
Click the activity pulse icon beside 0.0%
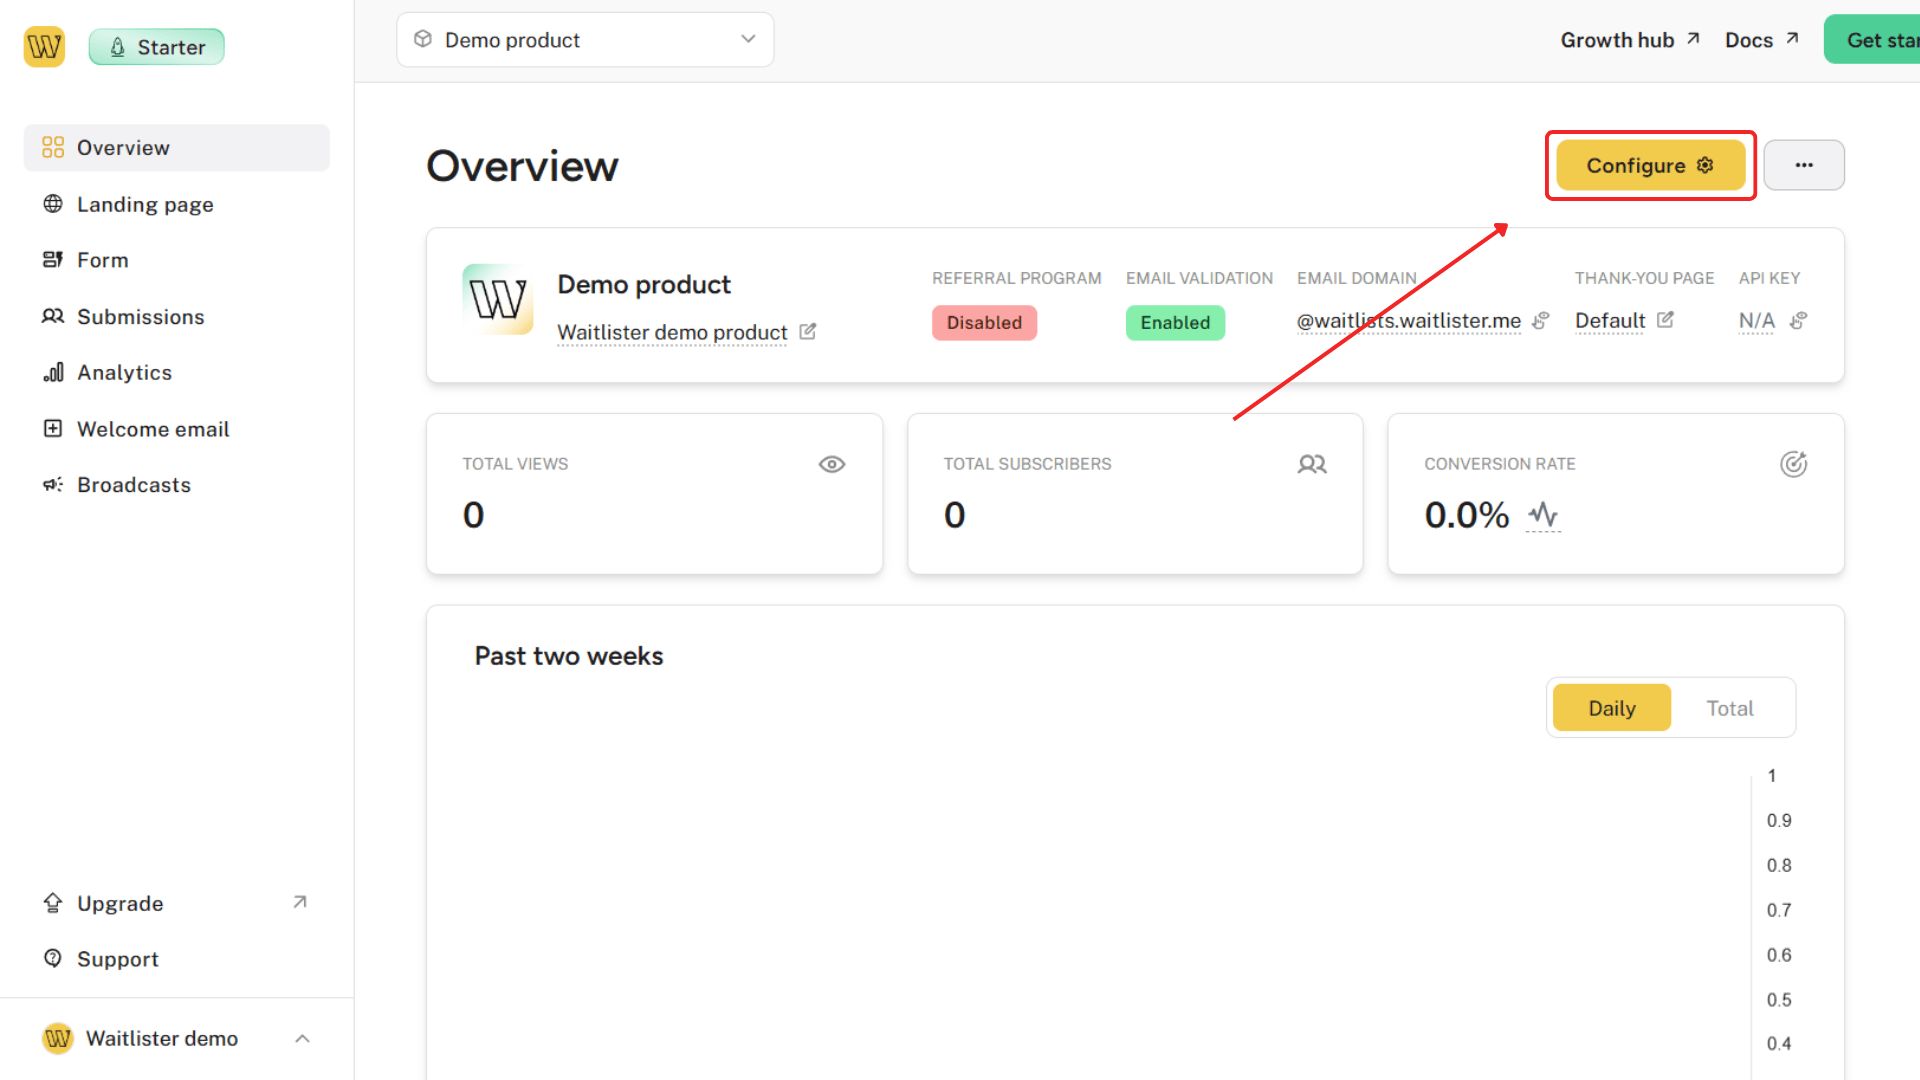(x=1543, y=515)
